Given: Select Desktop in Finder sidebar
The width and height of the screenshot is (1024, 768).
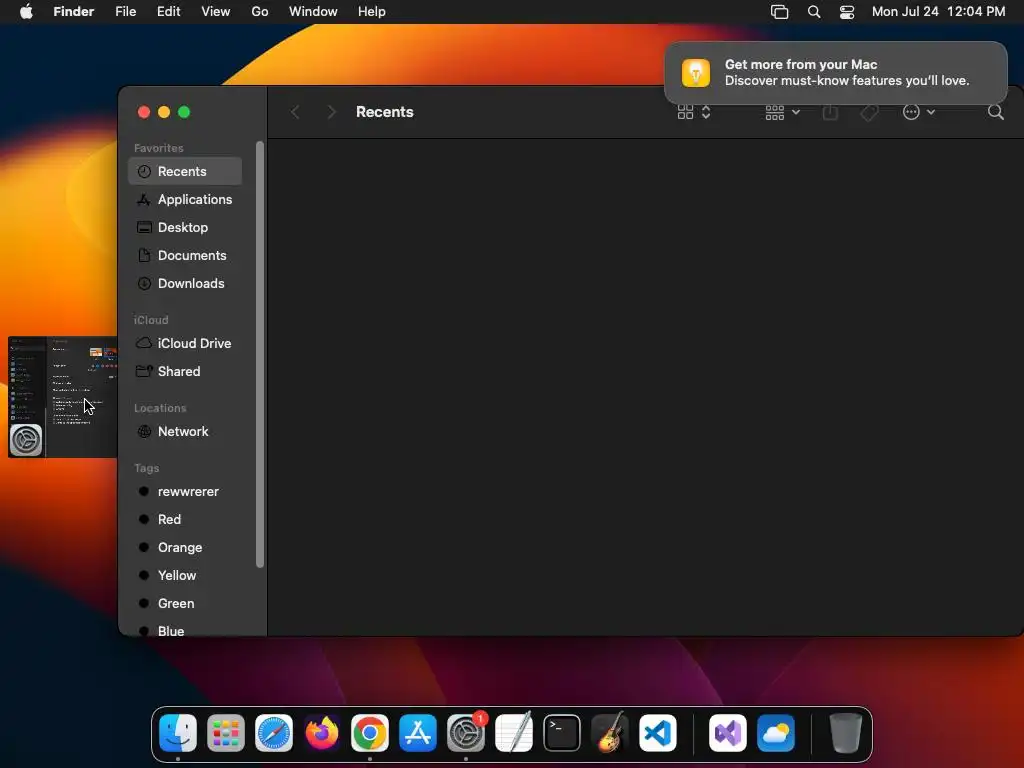Looking at the screenshot, I should tap(185, 227).
